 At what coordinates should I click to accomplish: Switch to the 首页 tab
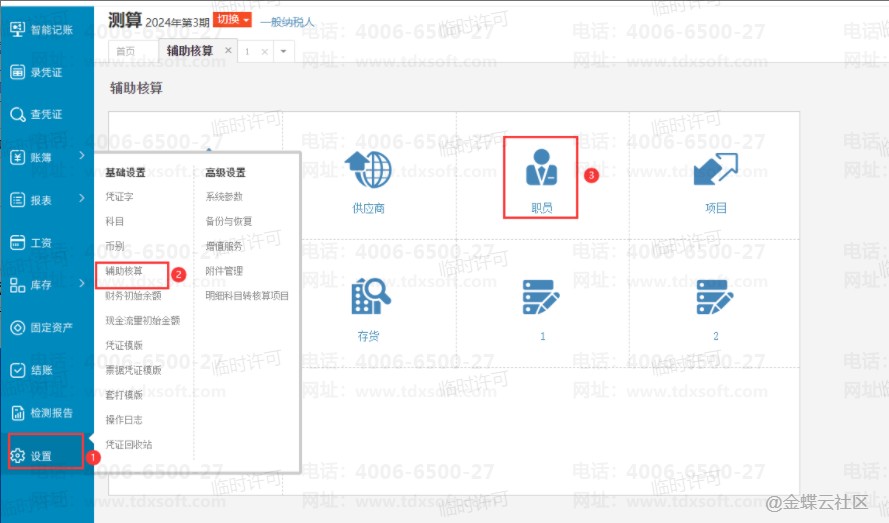coord(126,51)
